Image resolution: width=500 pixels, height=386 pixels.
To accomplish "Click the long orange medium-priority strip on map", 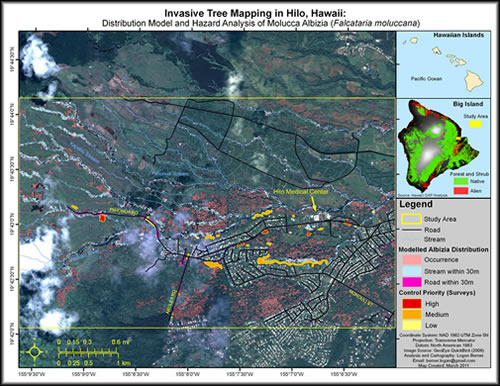I will [x=293, y=261].
